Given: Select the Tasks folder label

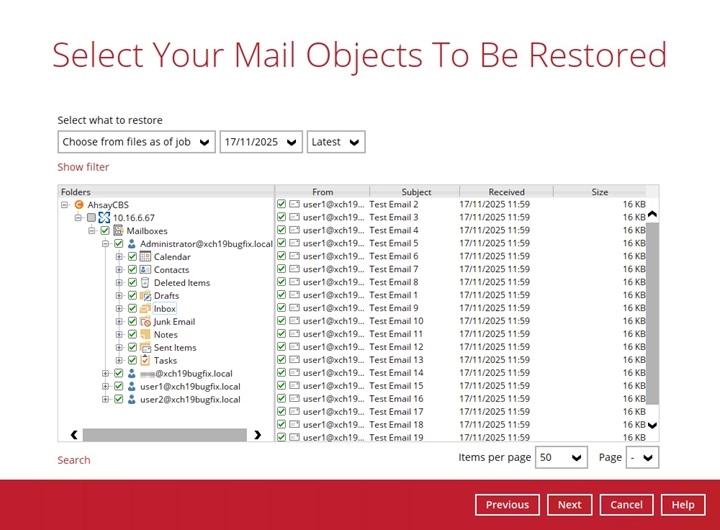Looking at the screenshot, I should pos(165,360).
